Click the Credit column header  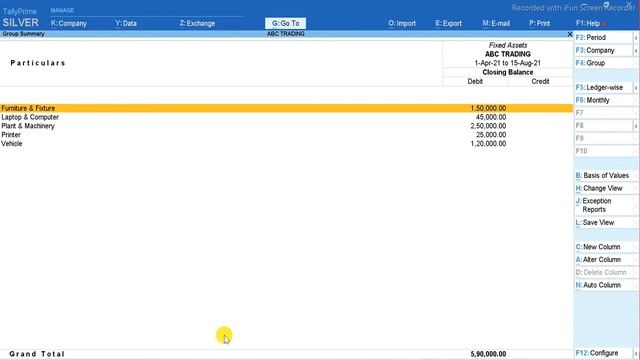pos(540,81)
